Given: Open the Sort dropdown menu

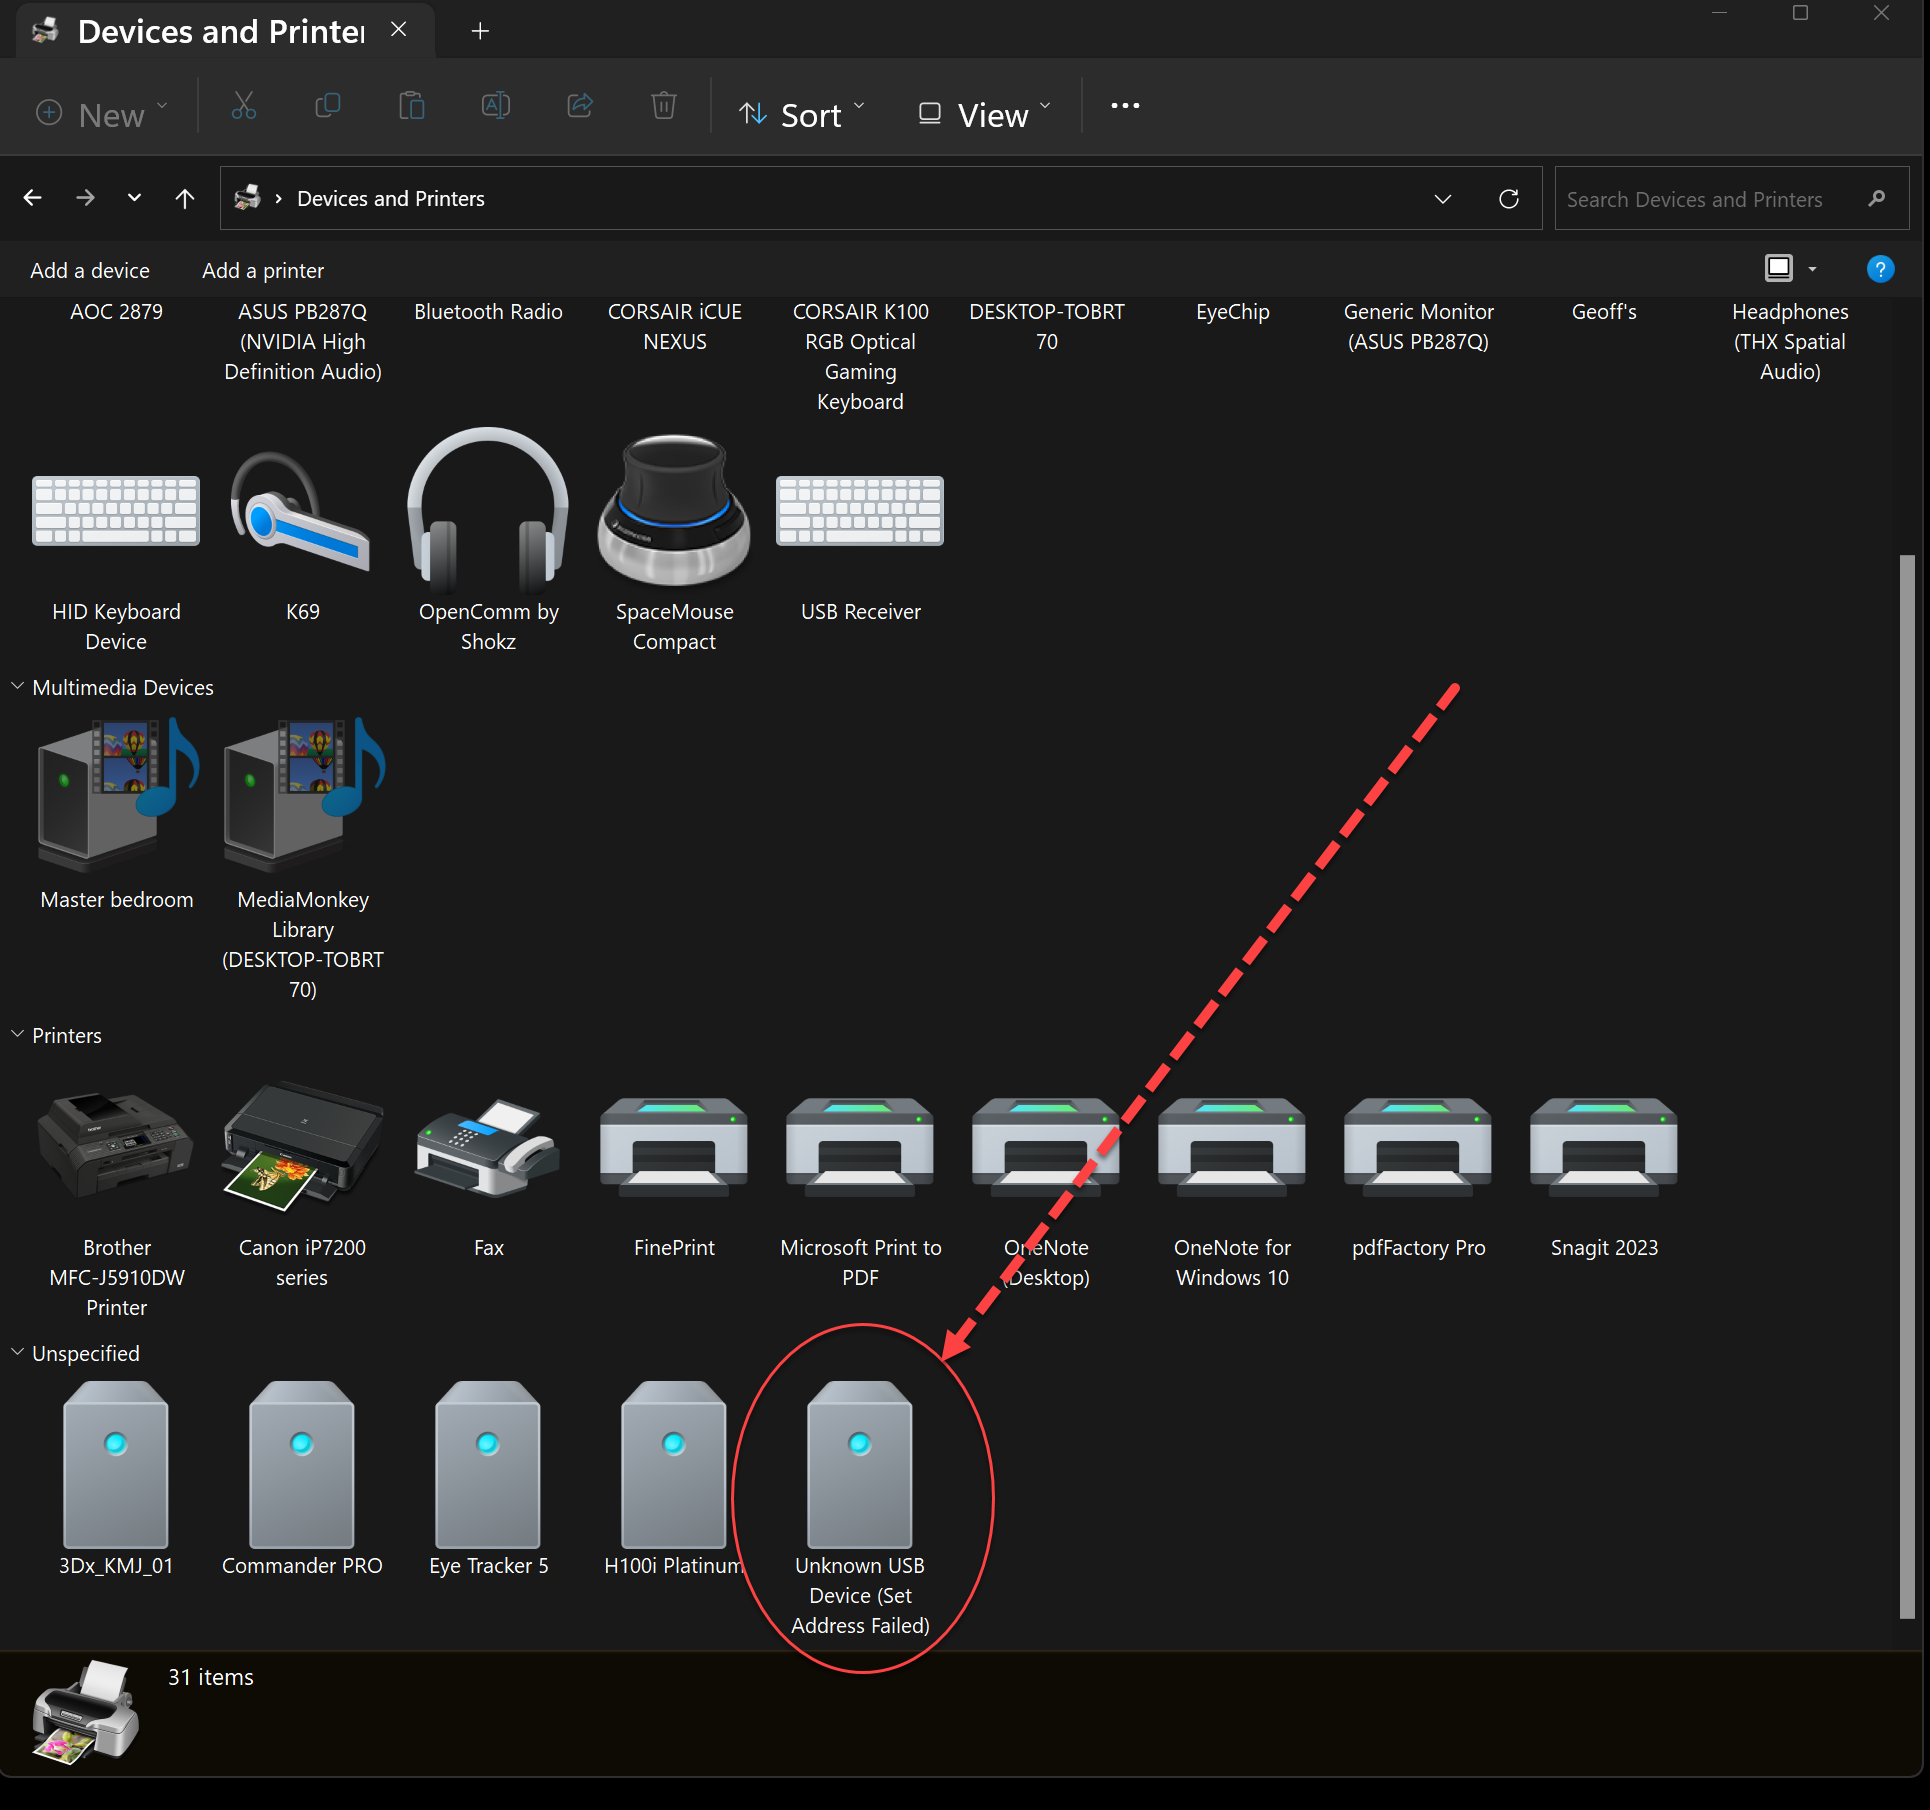Looking at the screenshot, I should 802,115.
